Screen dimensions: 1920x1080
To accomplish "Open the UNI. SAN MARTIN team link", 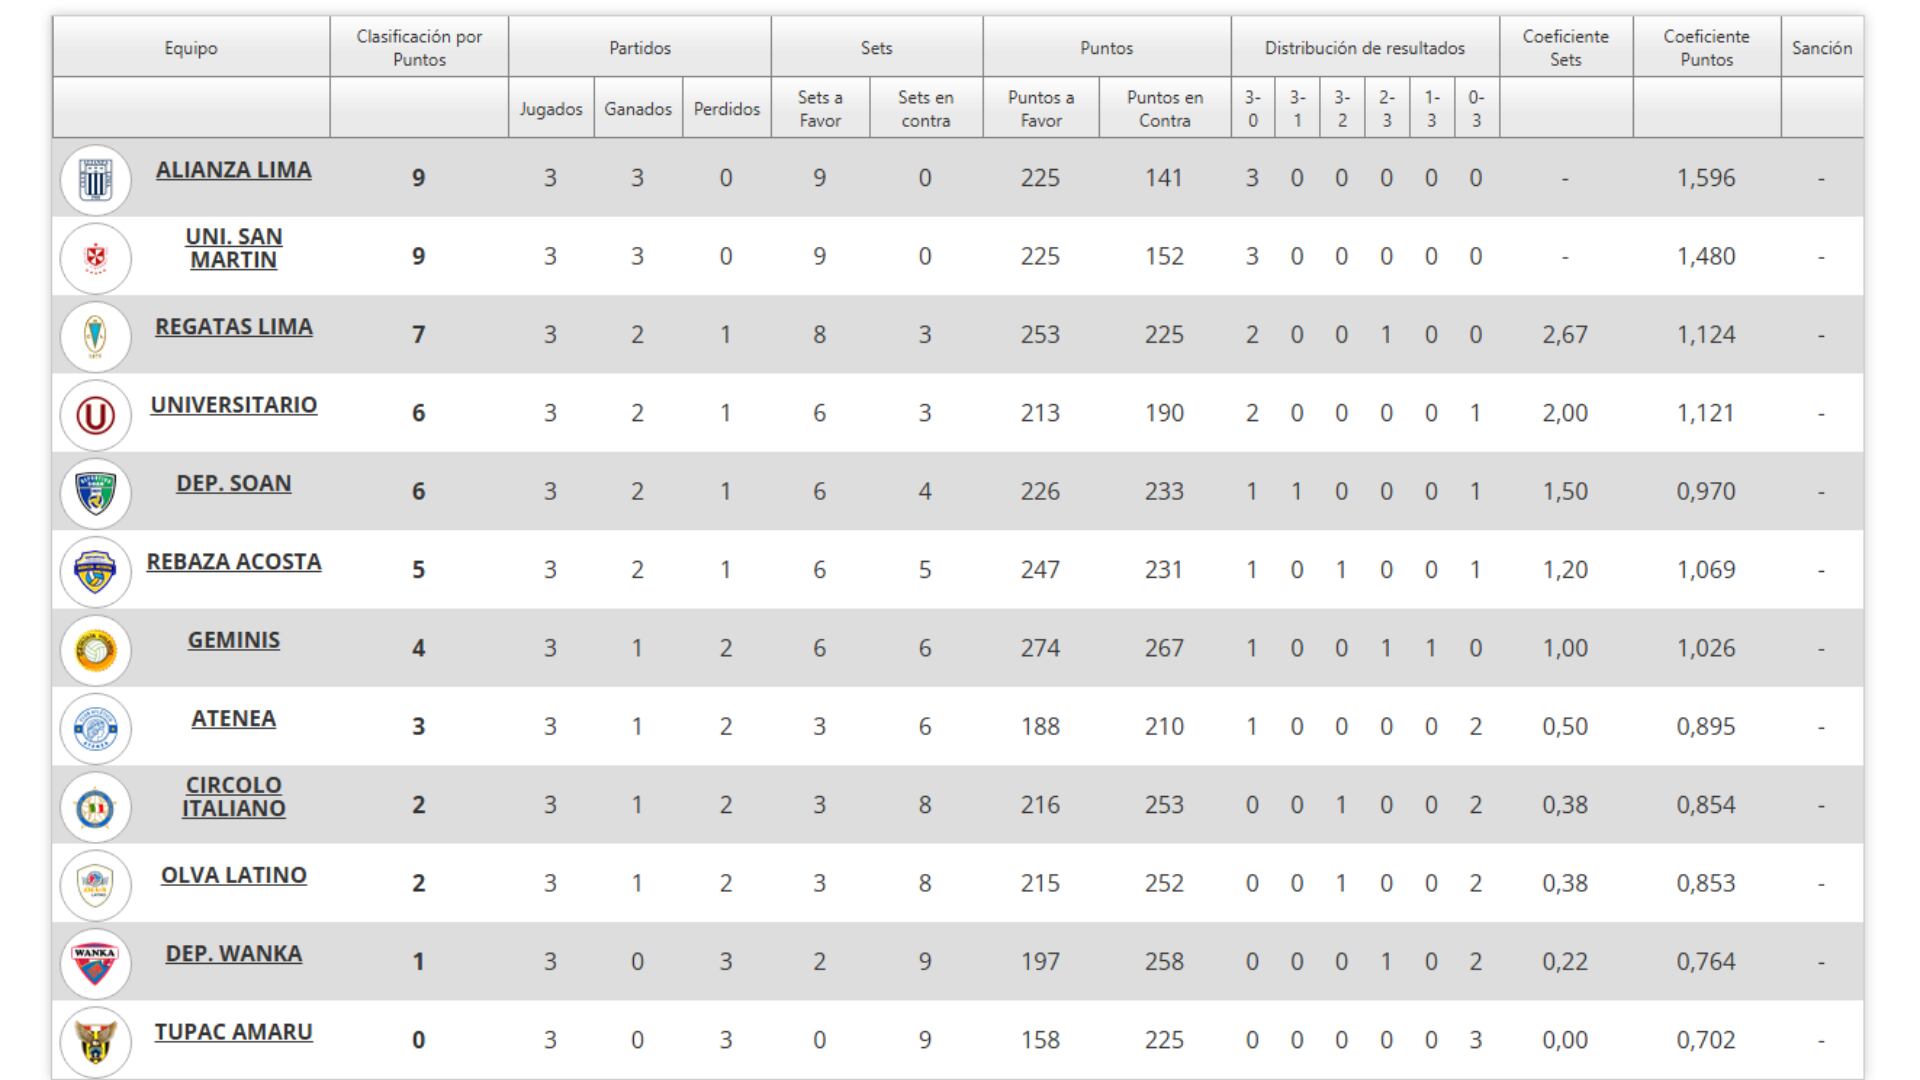I will 233,248.
